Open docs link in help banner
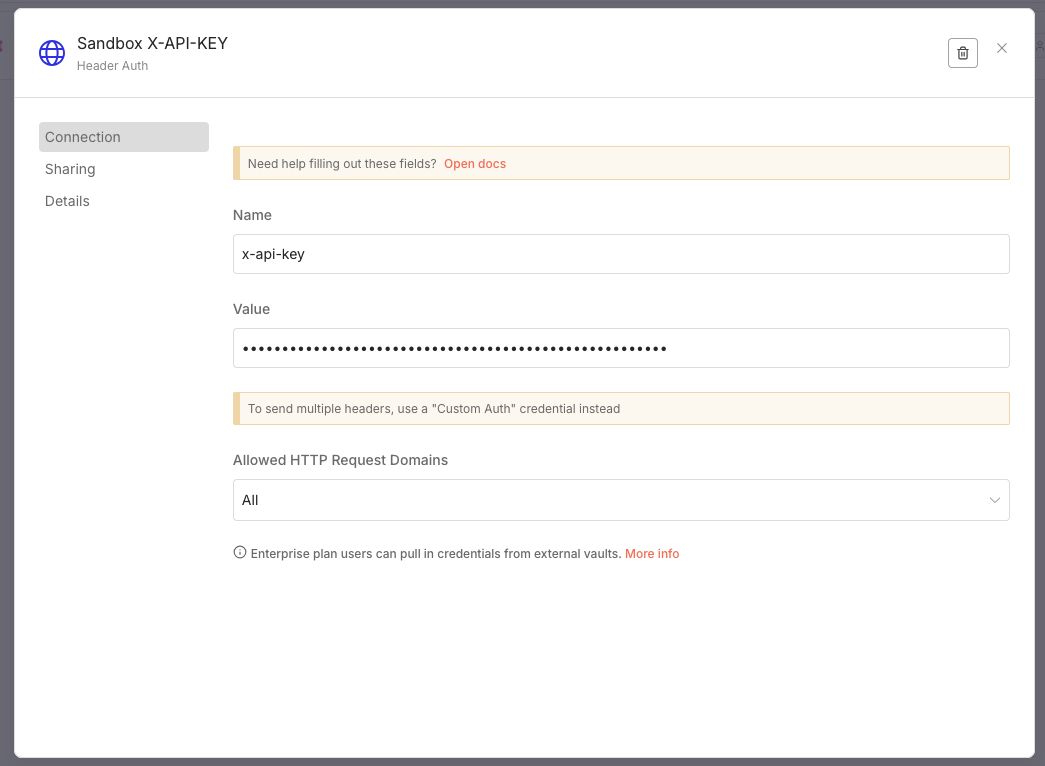 (x=475, y=163)
